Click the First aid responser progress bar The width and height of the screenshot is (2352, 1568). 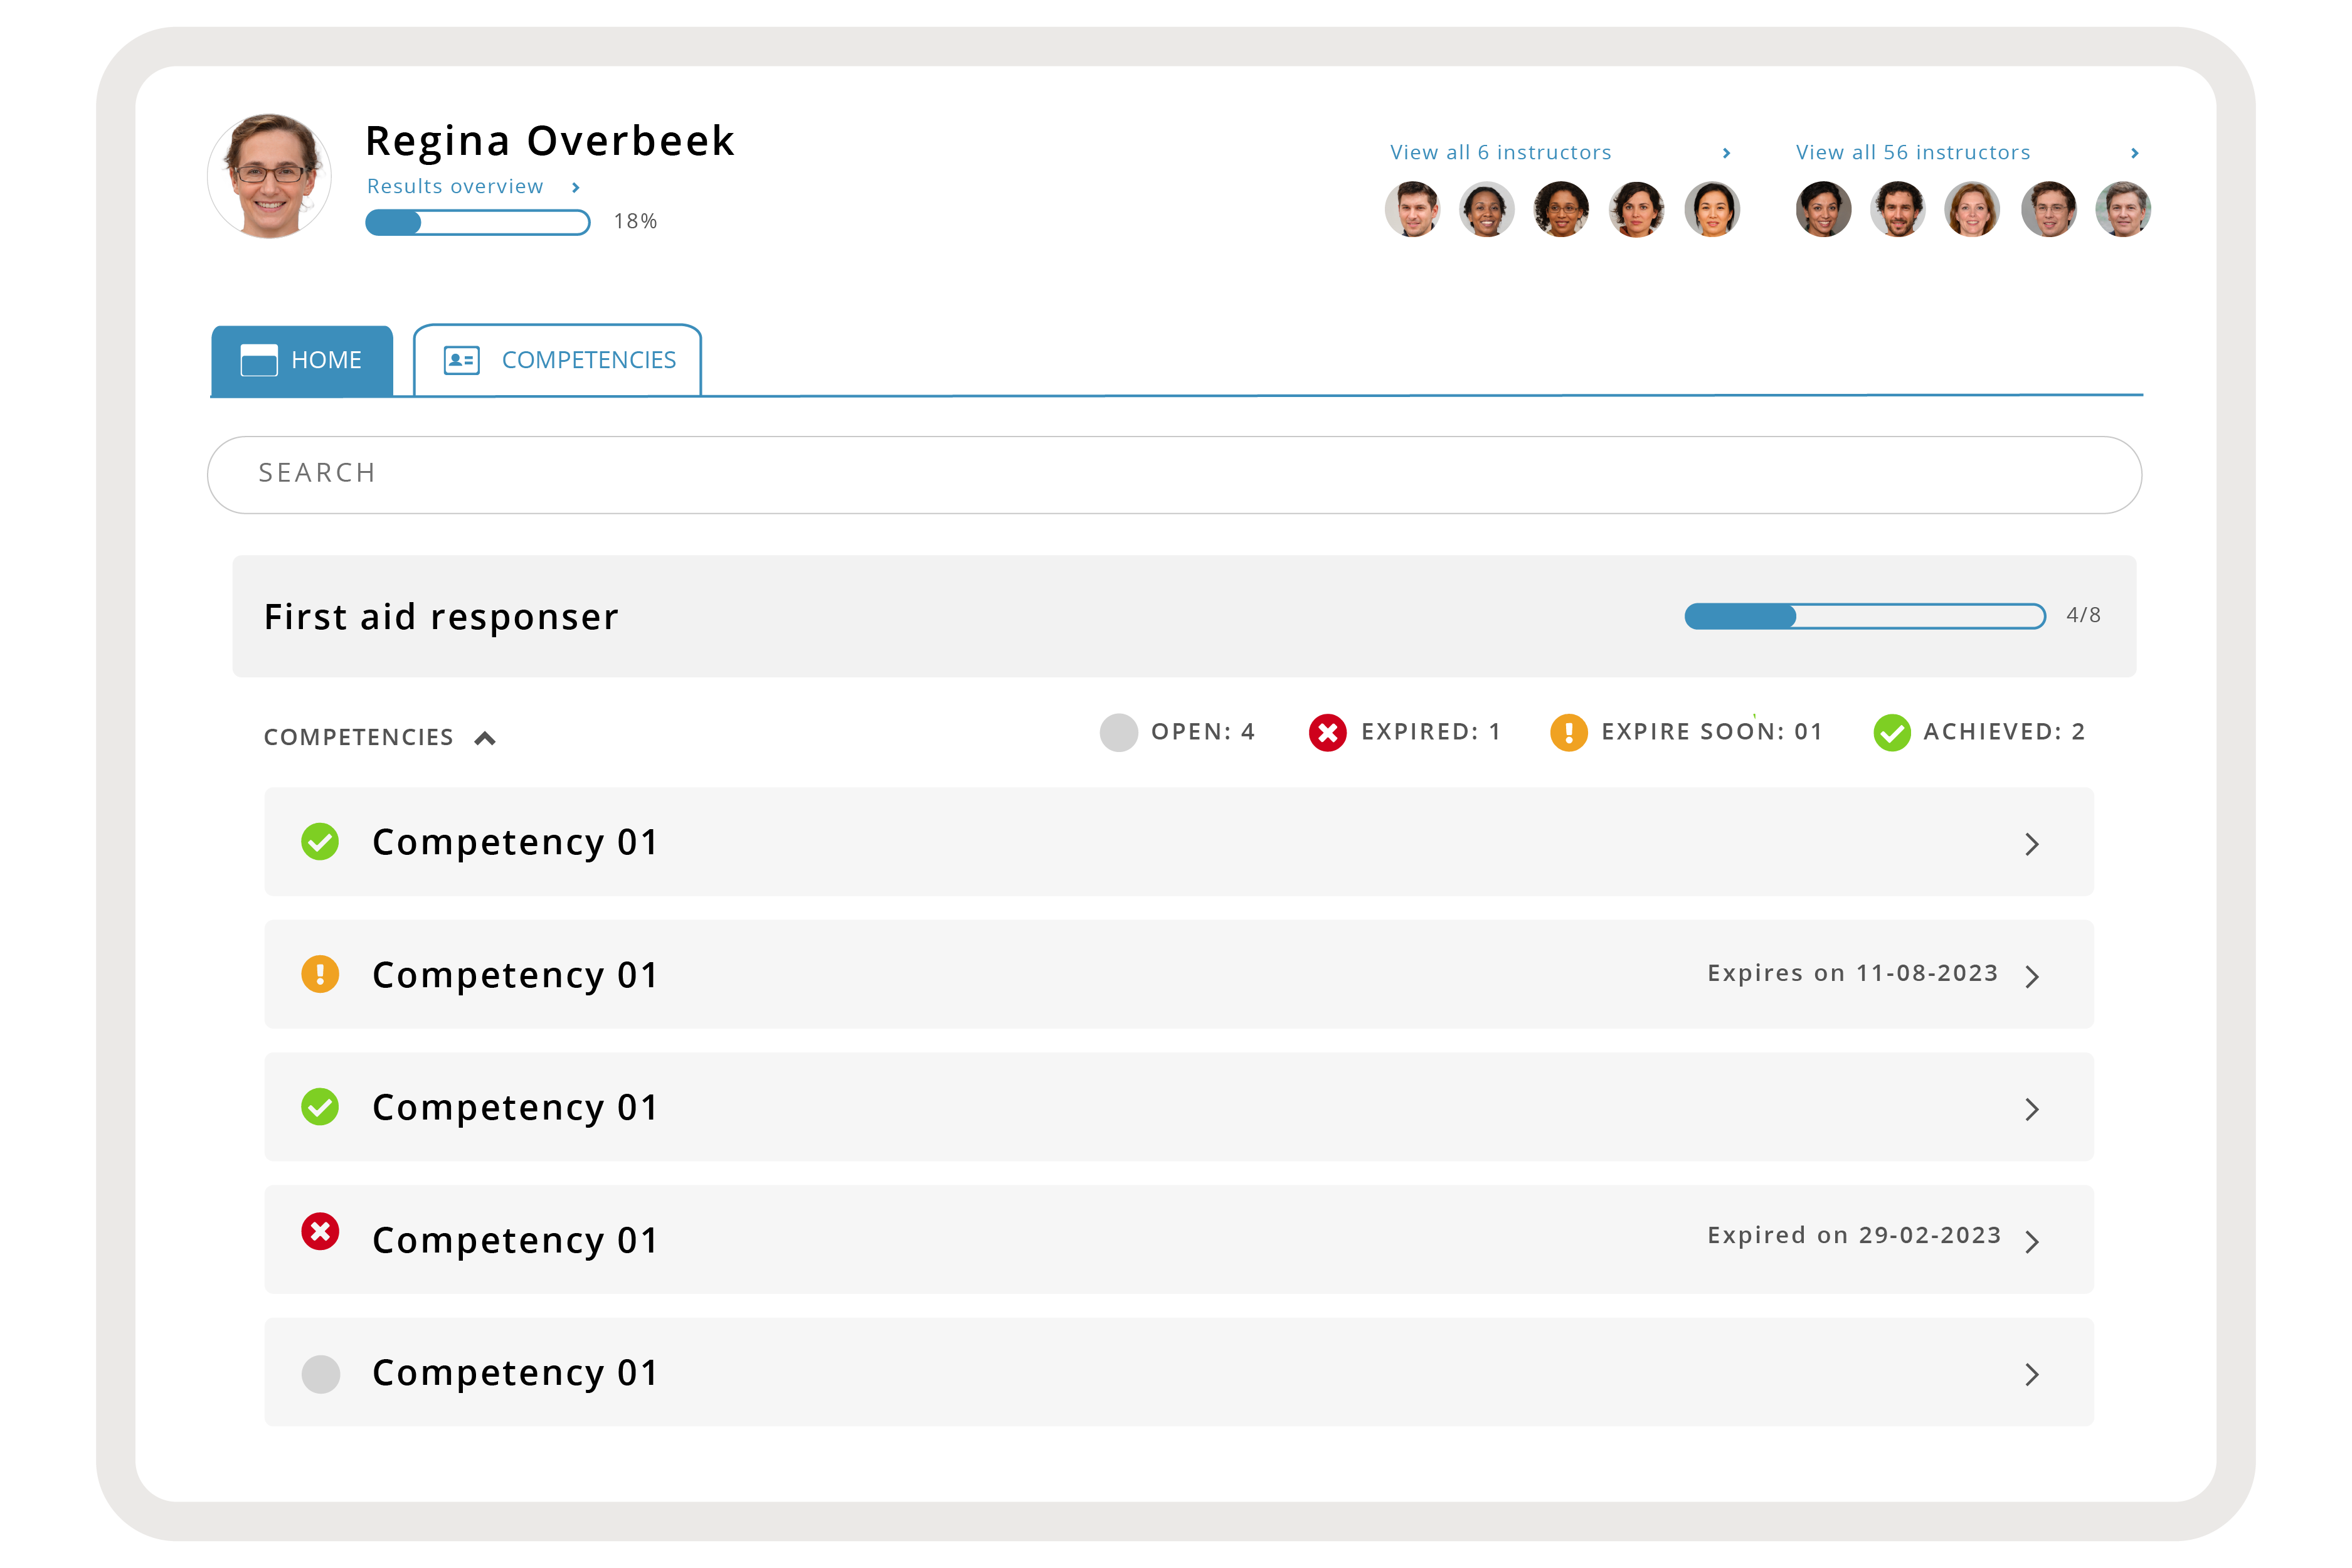(x=1864, y=616)
